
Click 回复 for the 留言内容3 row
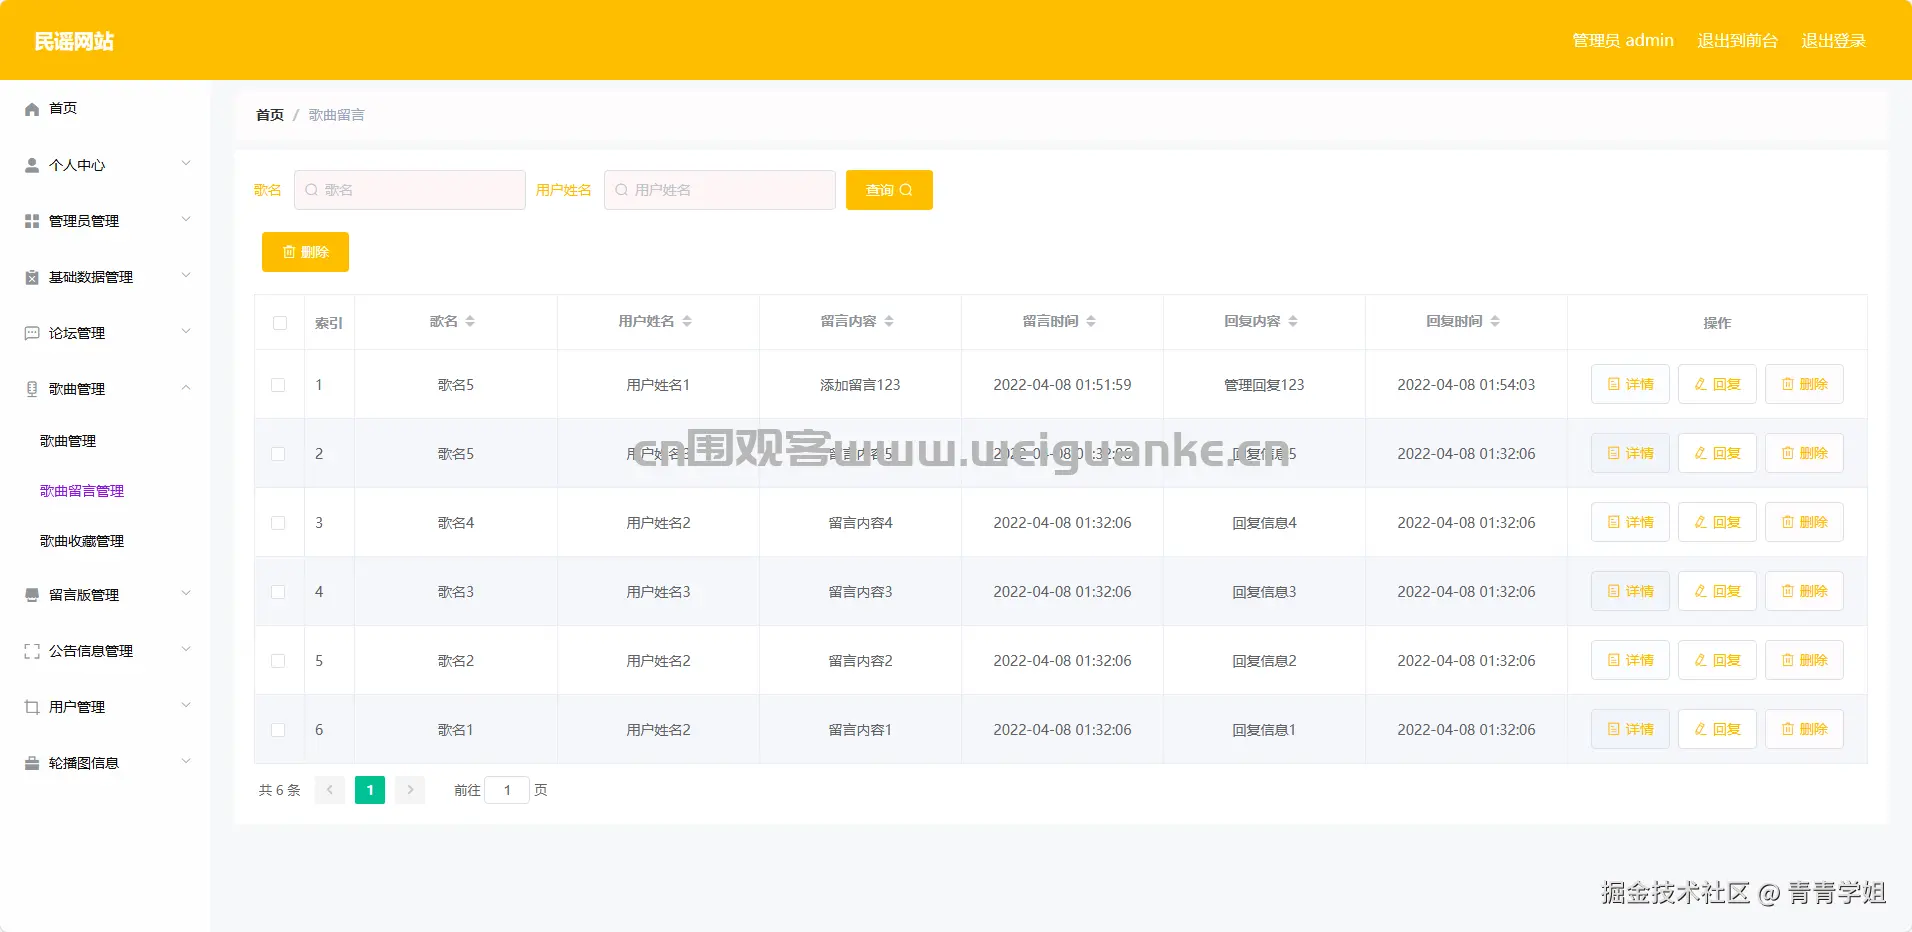point(1717,591)
